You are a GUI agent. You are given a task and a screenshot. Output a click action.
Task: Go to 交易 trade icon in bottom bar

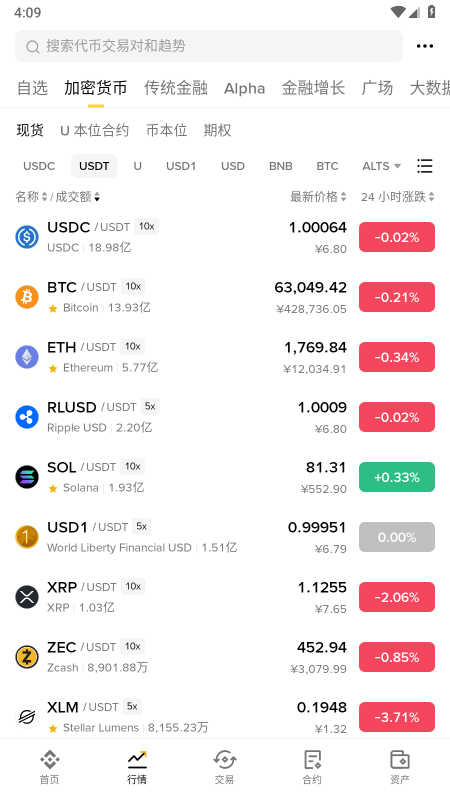coord(224,760)
